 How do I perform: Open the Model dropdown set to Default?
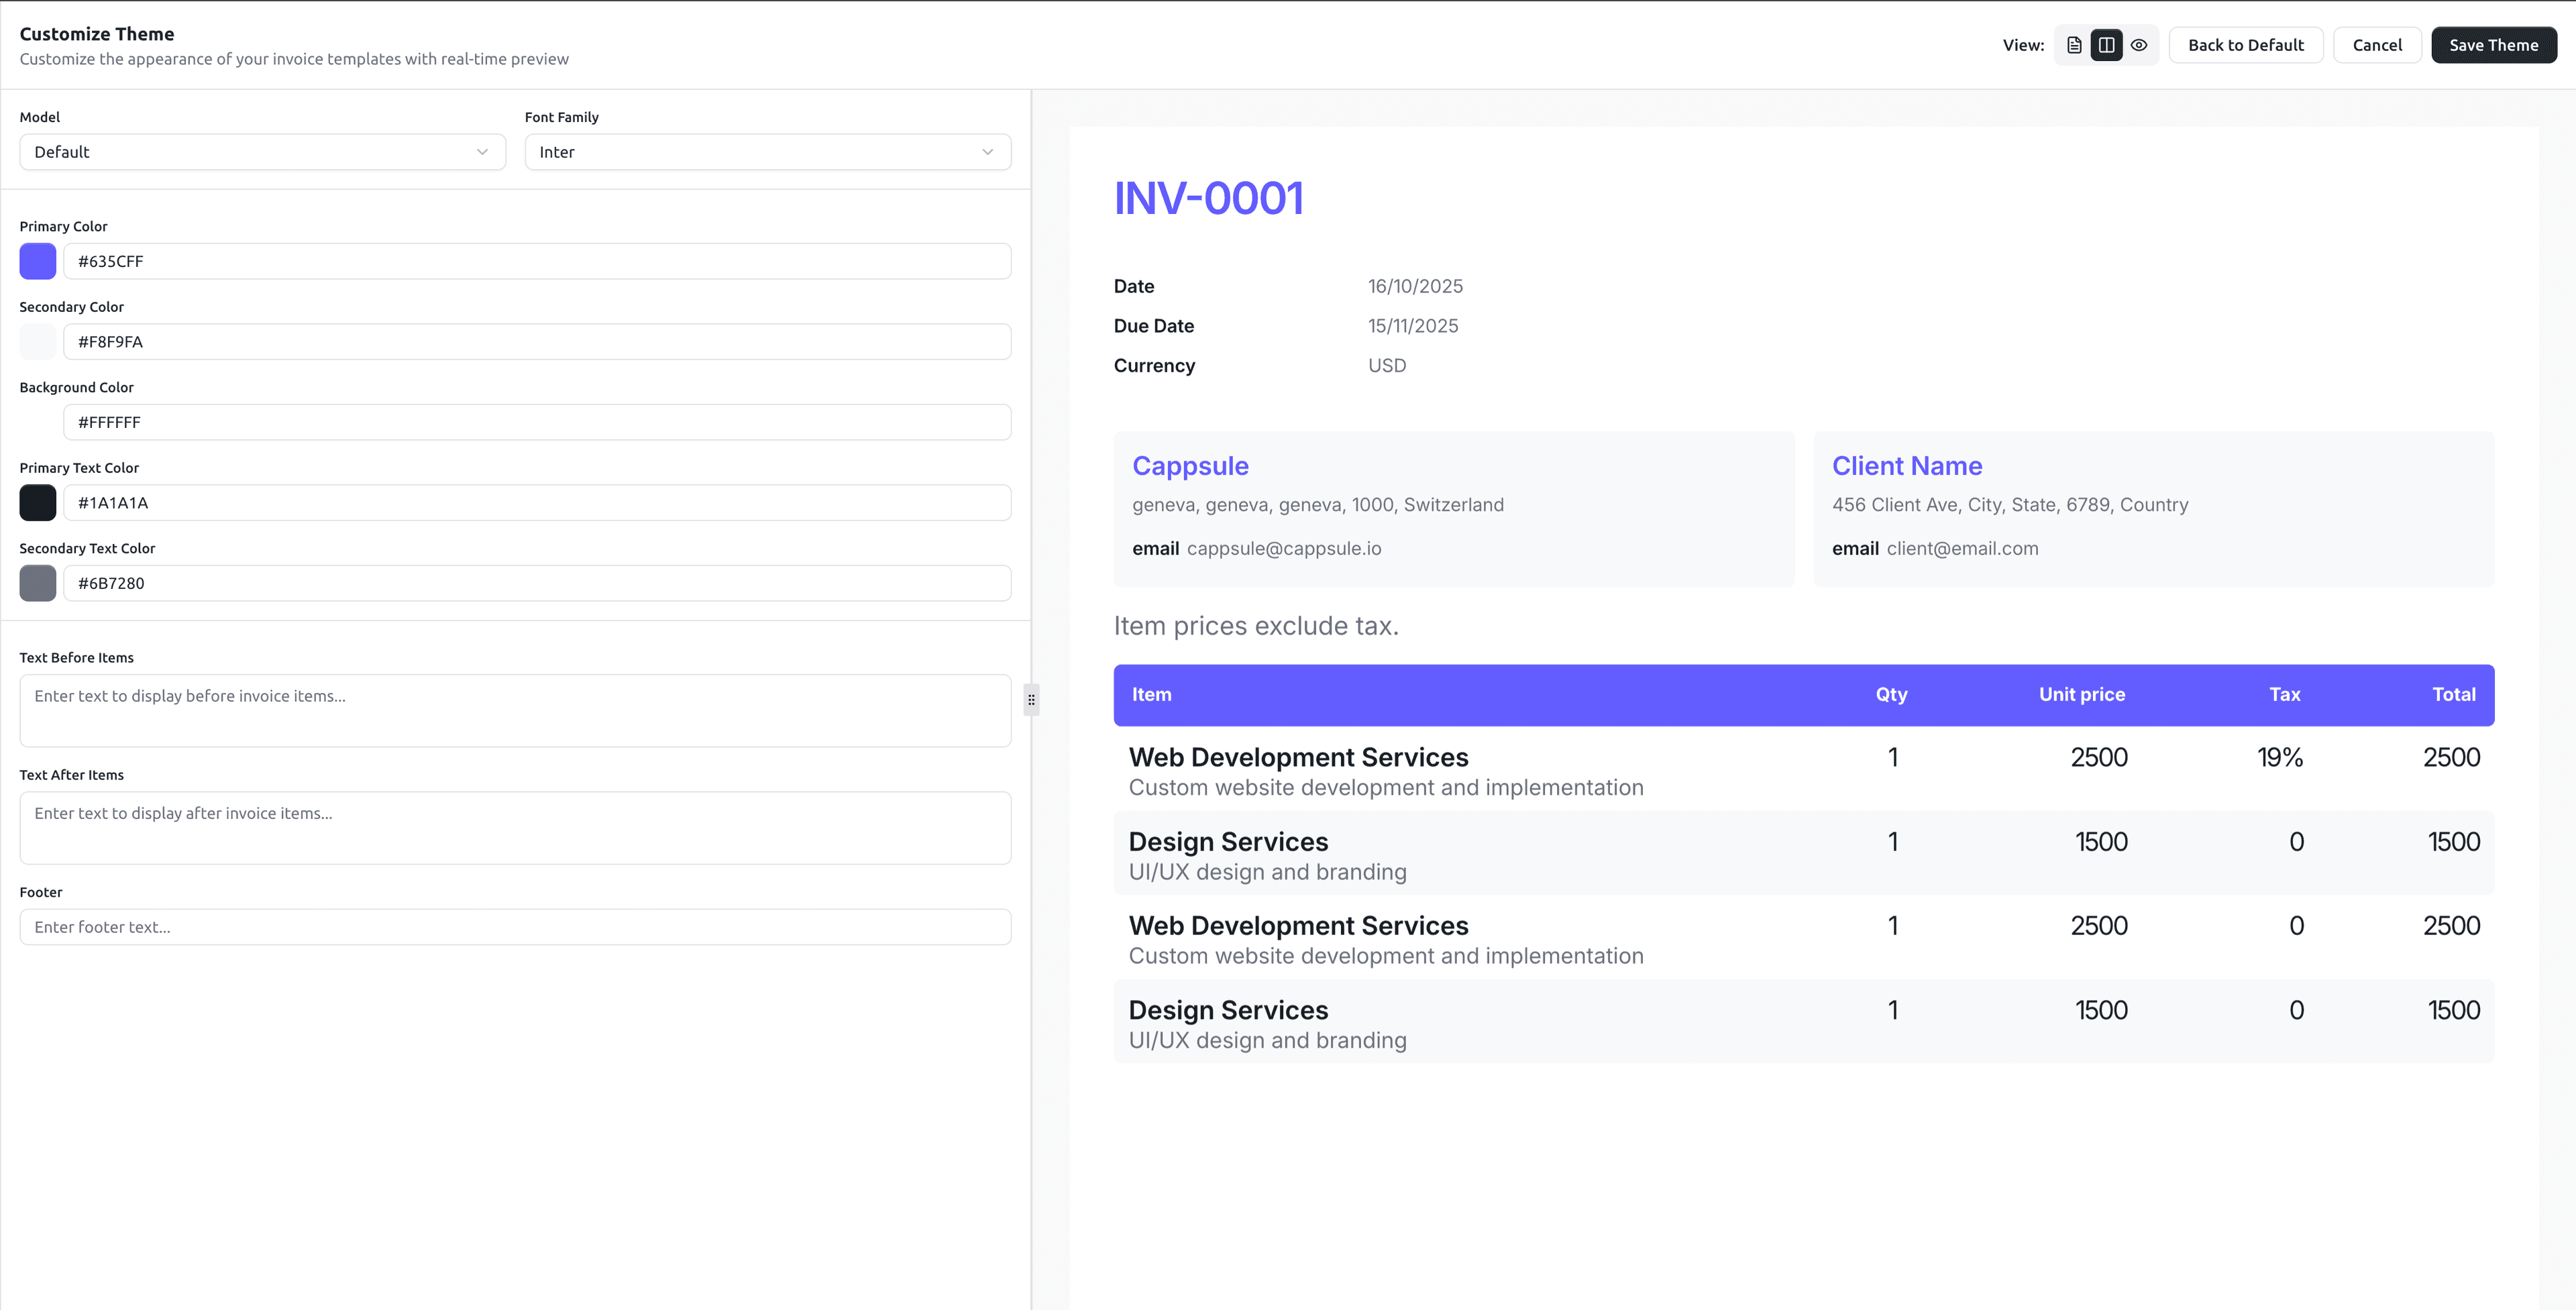click(262, 152)
